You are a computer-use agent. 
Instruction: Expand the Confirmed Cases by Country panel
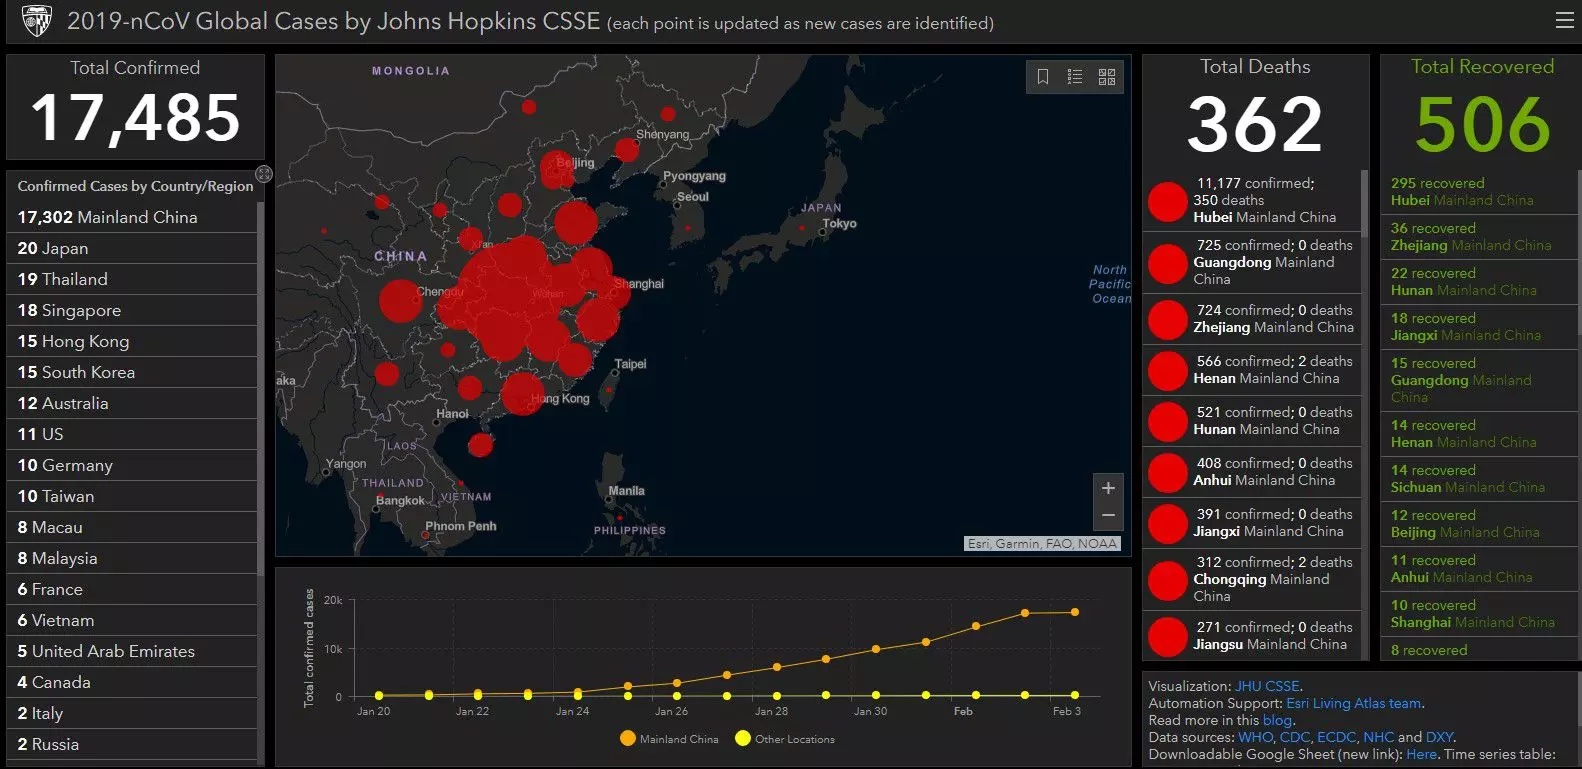click(x=264, y=174)
